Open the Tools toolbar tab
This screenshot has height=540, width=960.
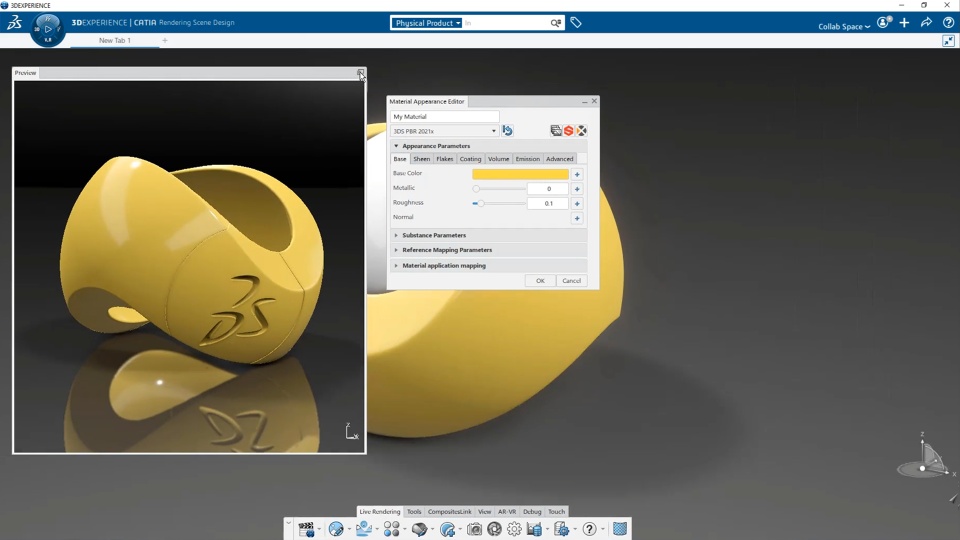[x=414, y=512]
